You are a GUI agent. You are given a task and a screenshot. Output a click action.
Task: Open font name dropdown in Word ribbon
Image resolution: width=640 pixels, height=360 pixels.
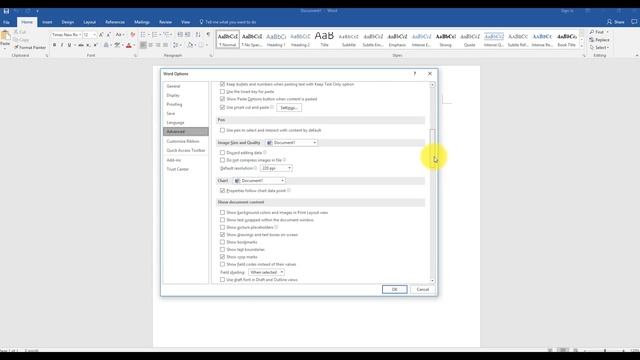tap(80, 35)
